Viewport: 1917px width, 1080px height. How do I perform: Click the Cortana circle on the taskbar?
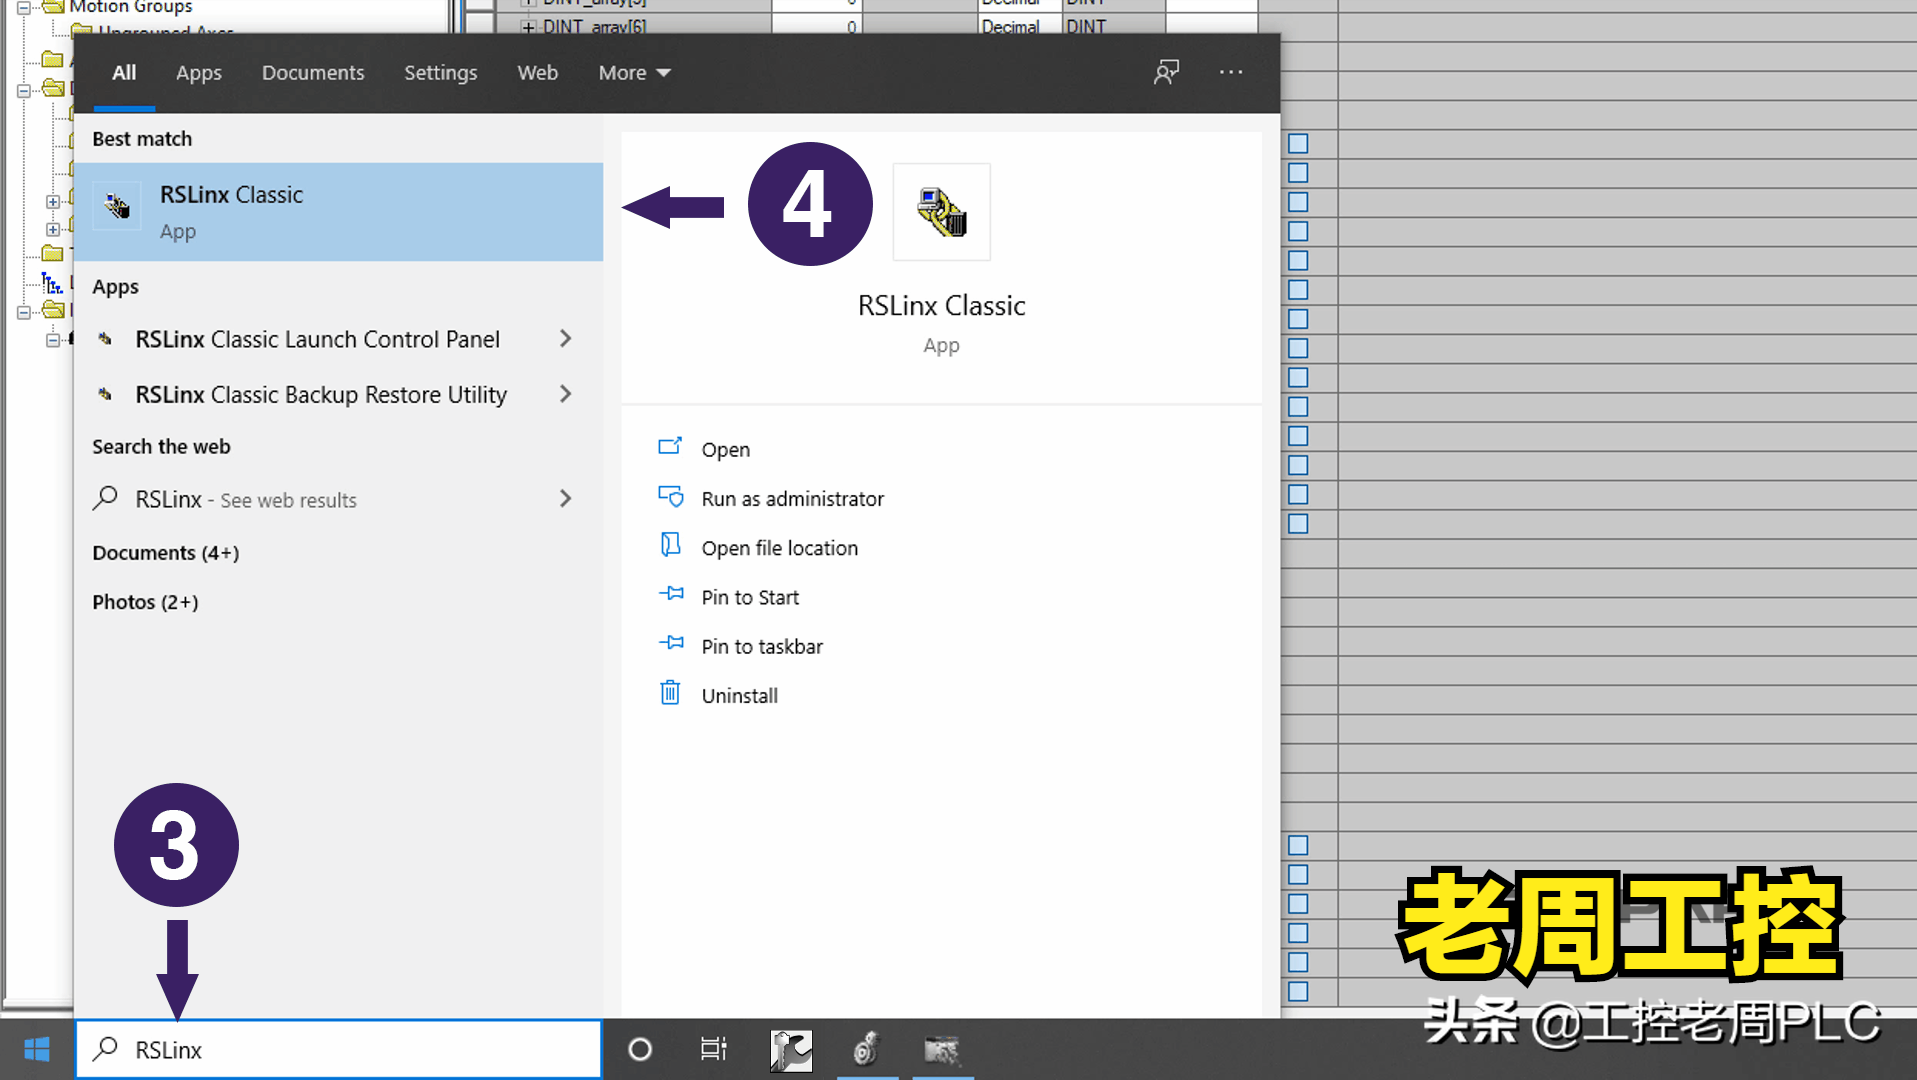pos(640,1049)
